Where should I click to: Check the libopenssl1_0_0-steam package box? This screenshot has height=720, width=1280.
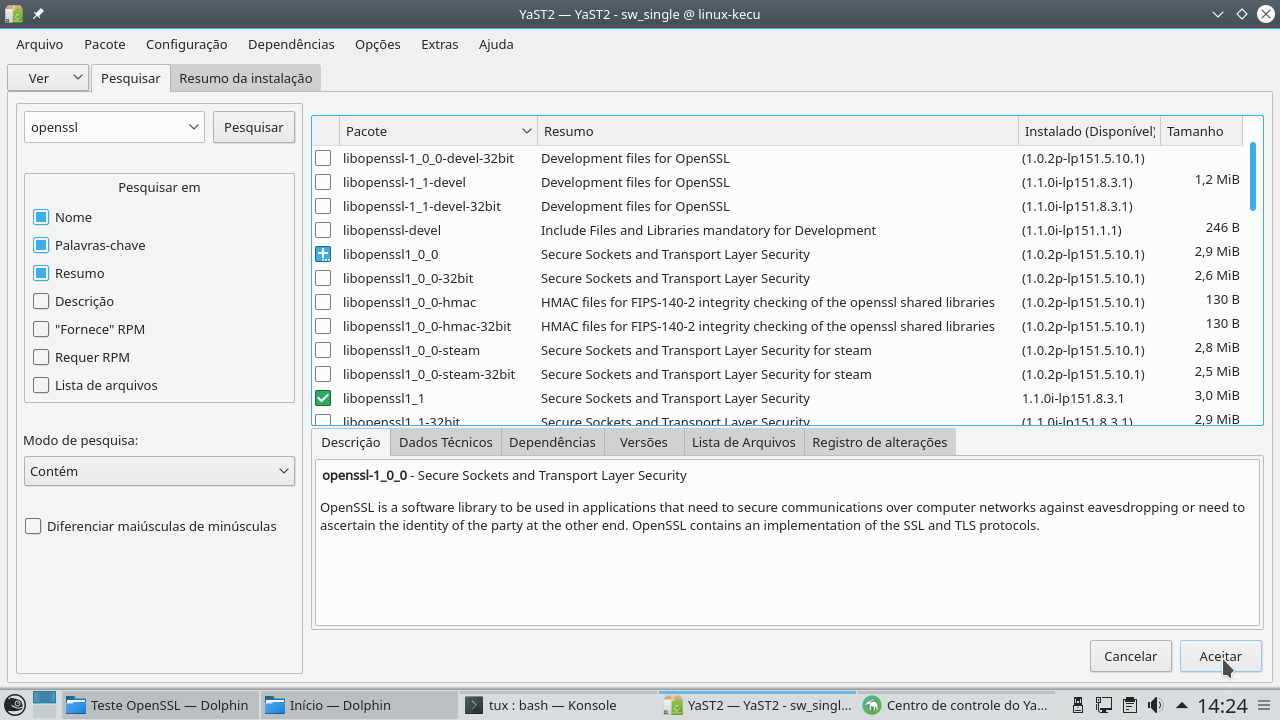click(x=323, y=350)
